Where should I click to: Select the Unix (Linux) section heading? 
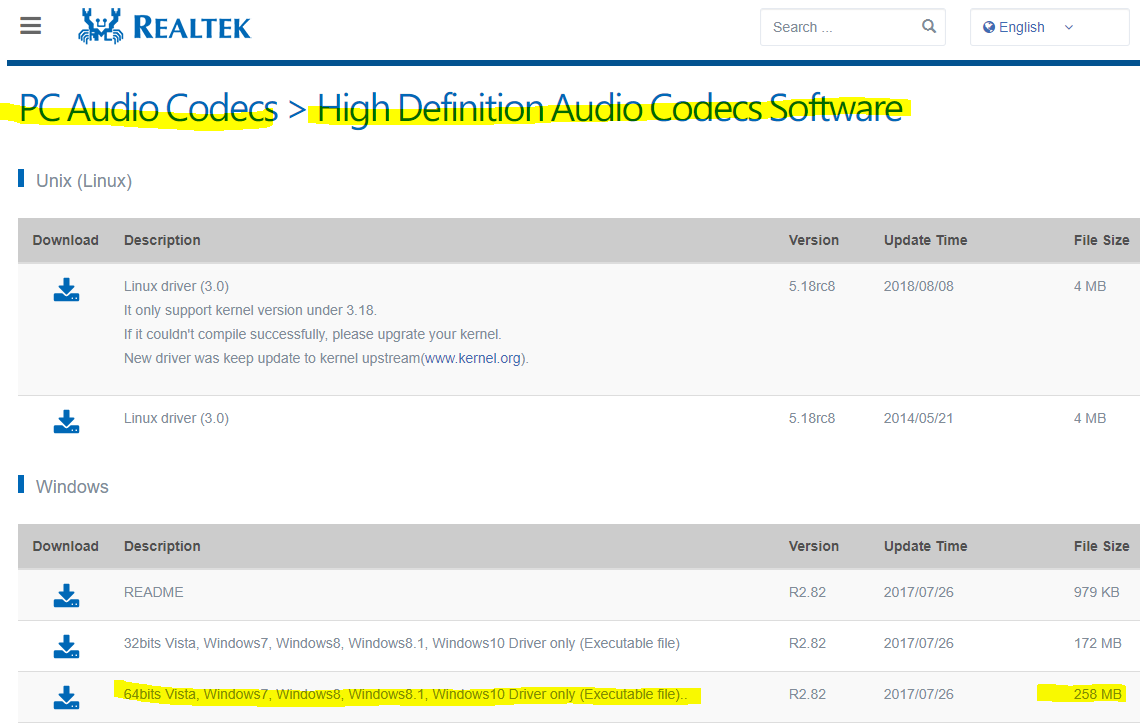[x=84, y=180]
